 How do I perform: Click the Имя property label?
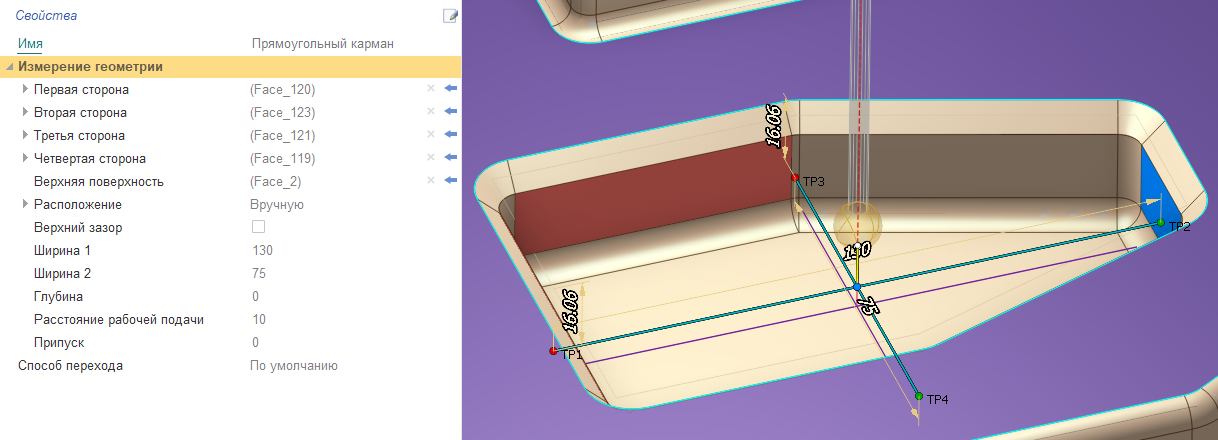[30, 43]
